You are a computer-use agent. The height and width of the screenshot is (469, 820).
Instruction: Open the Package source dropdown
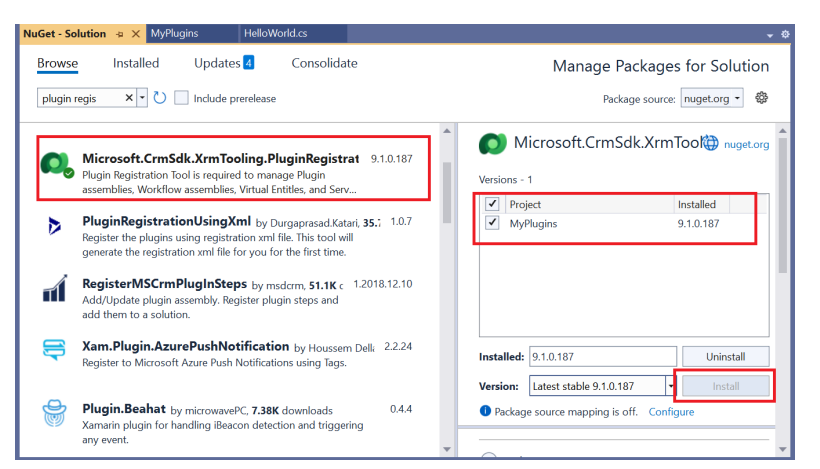pyautogui.click(x=712, y=98)
